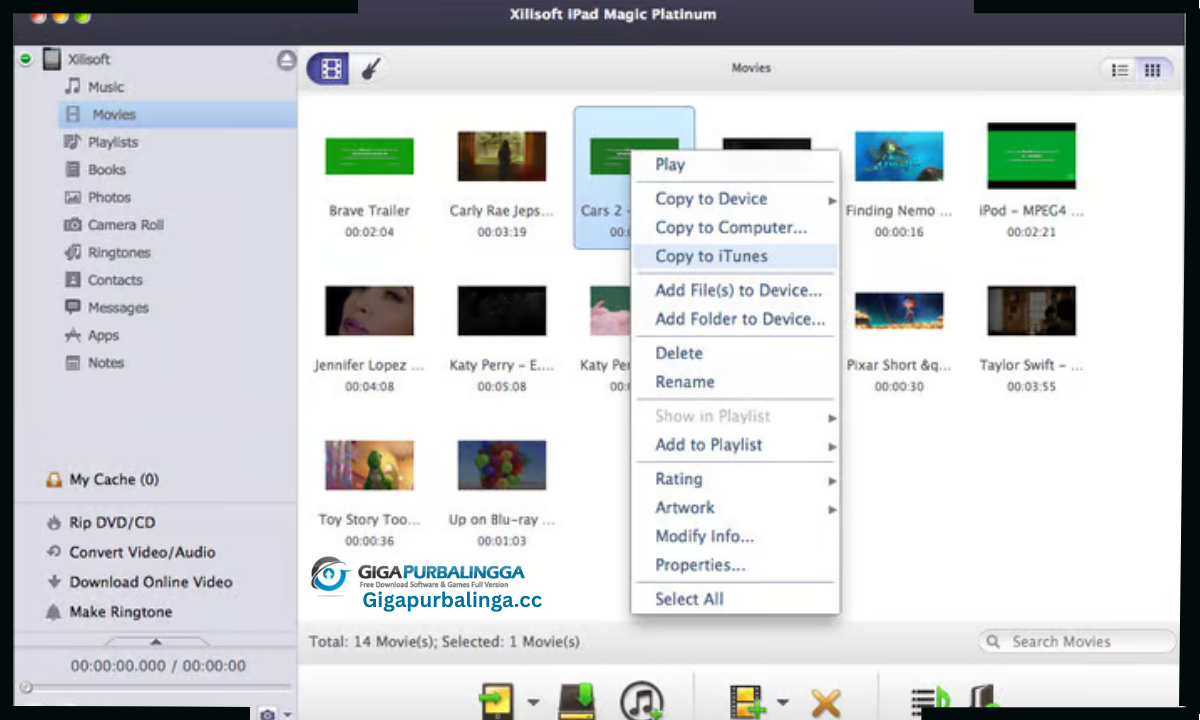Open Rip DVD/CD tool

coord(100,523)
